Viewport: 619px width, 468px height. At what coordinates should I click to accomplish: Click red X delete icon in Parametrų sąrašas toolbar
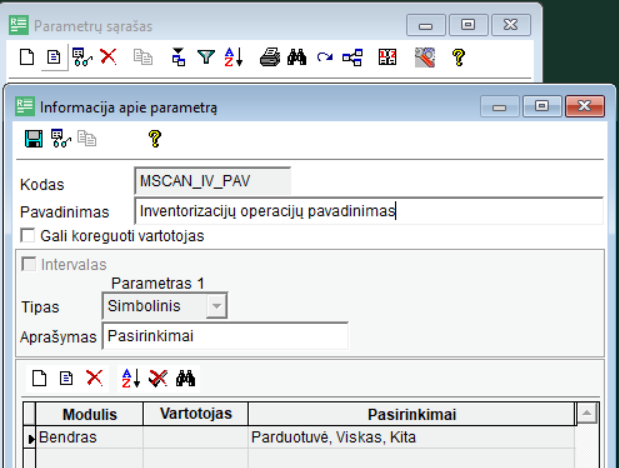(108, 56)
